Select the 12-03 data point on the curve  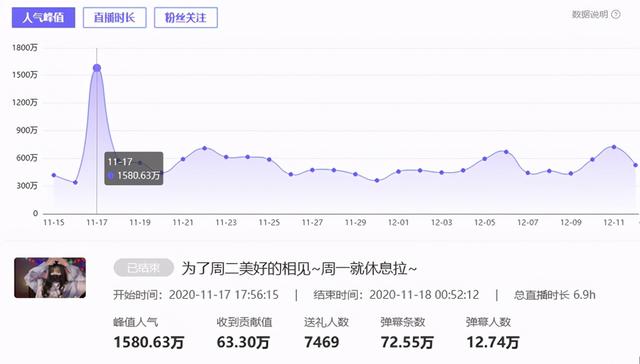[442, 173]
